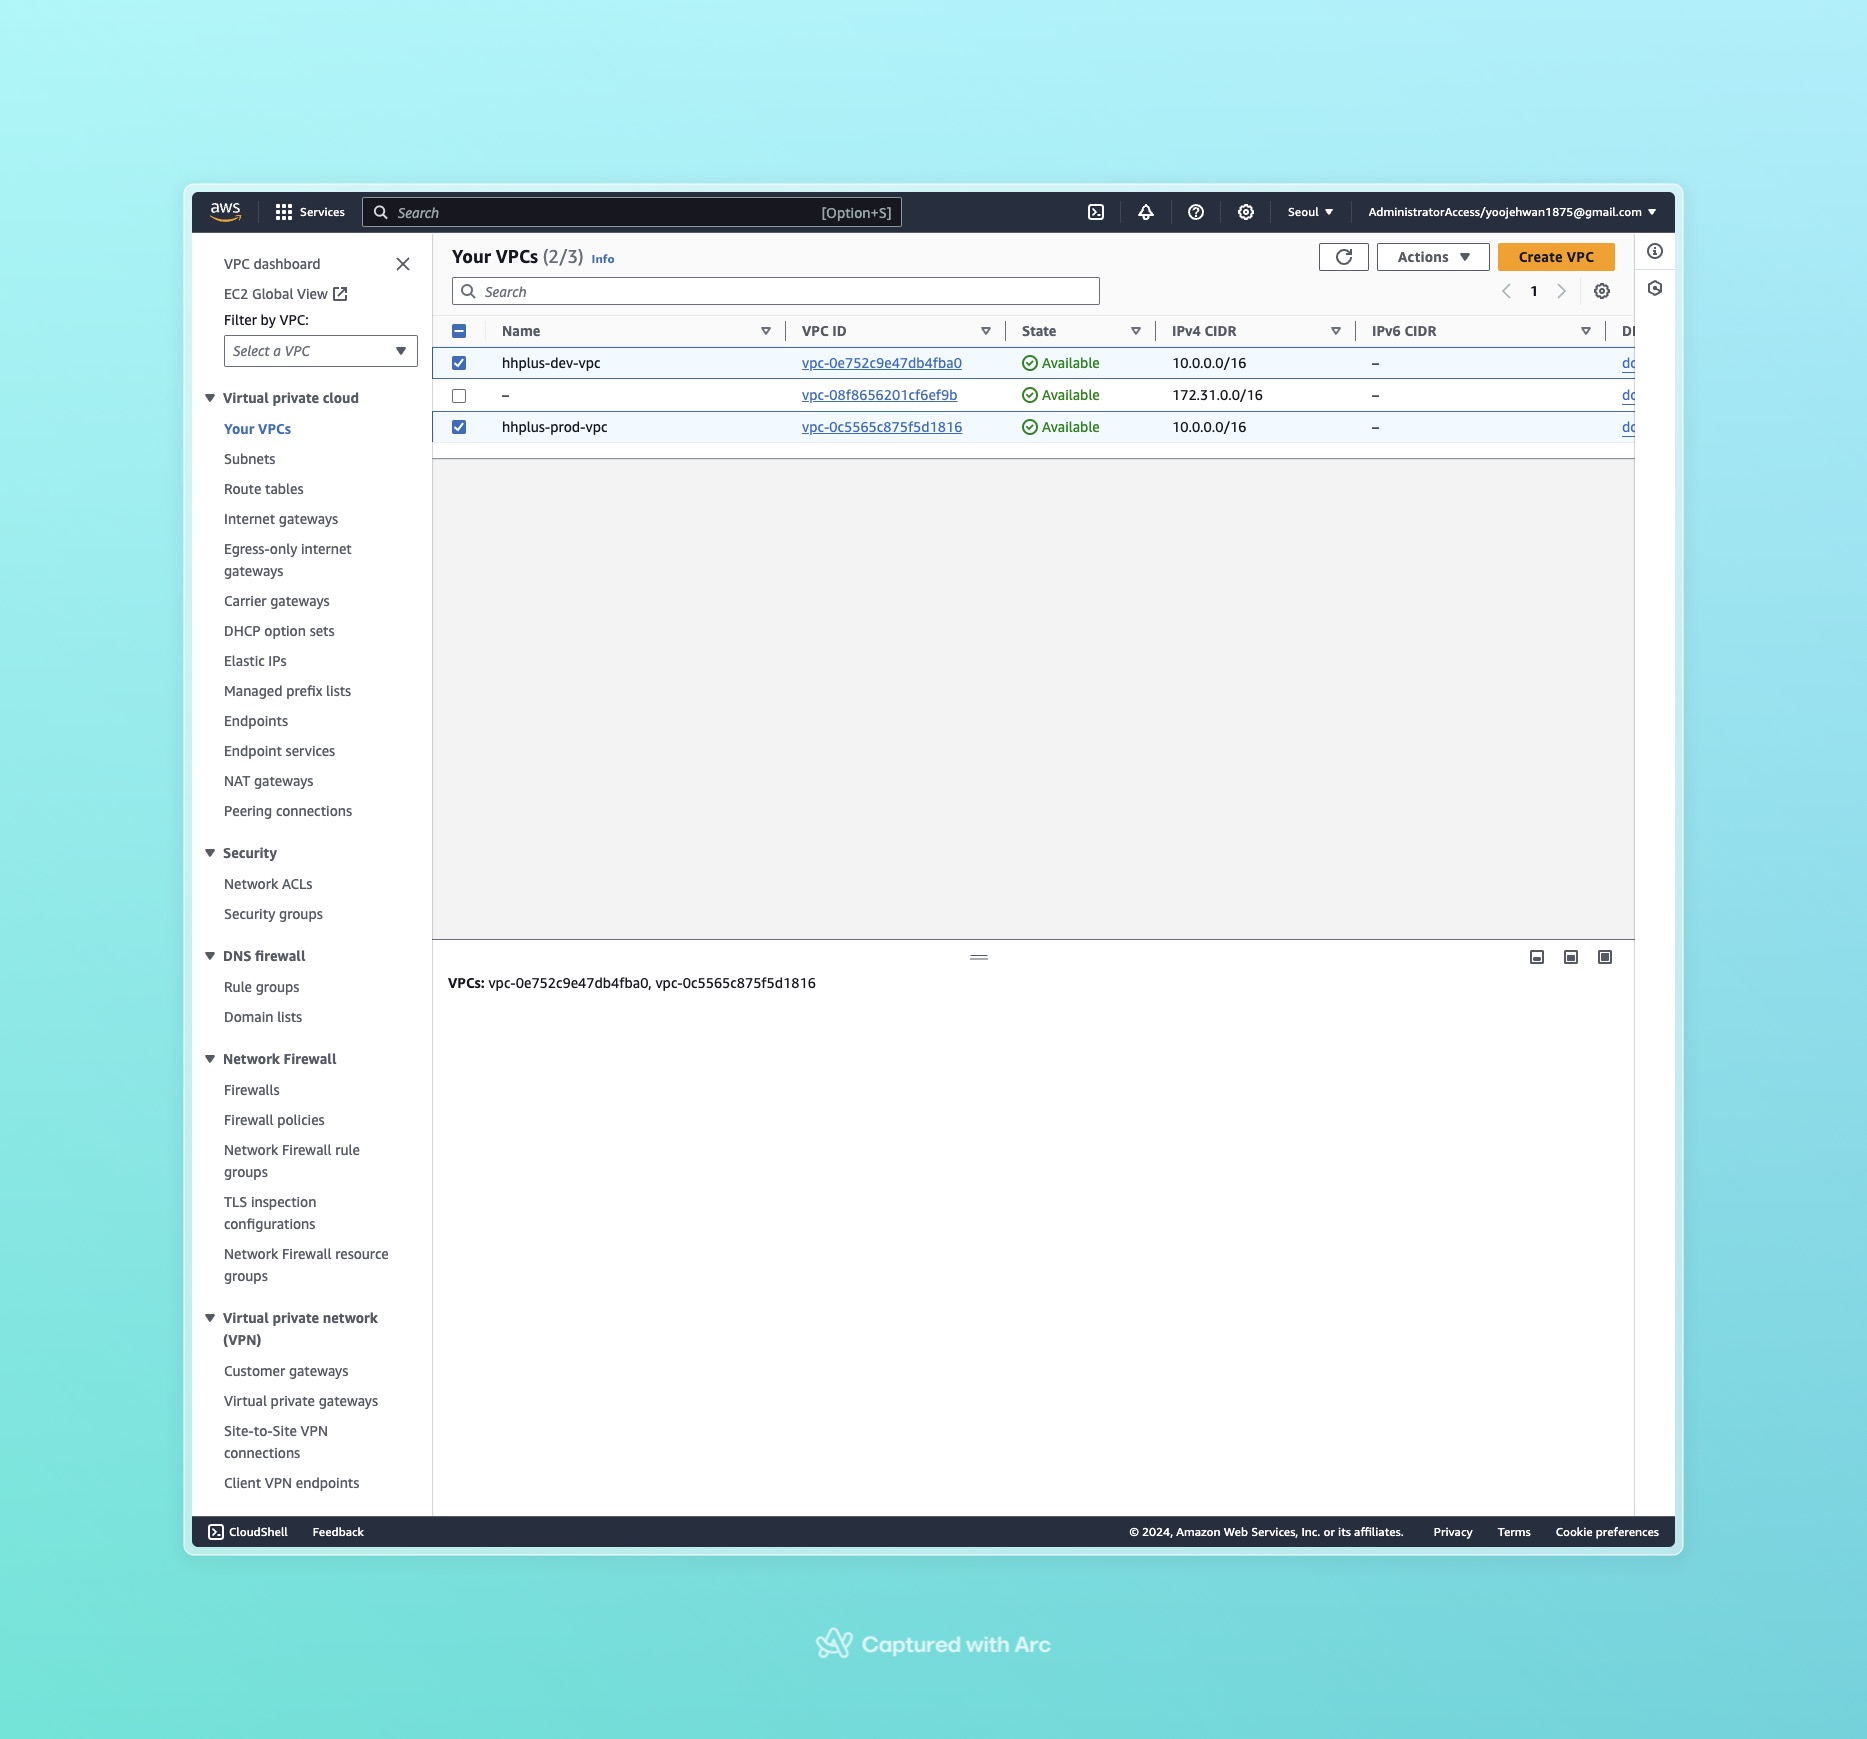The image size is (1867, 1739).
Task: Uncheck the hhplus-dev-vpc row checkbox
Action: [x=459, y=363]
